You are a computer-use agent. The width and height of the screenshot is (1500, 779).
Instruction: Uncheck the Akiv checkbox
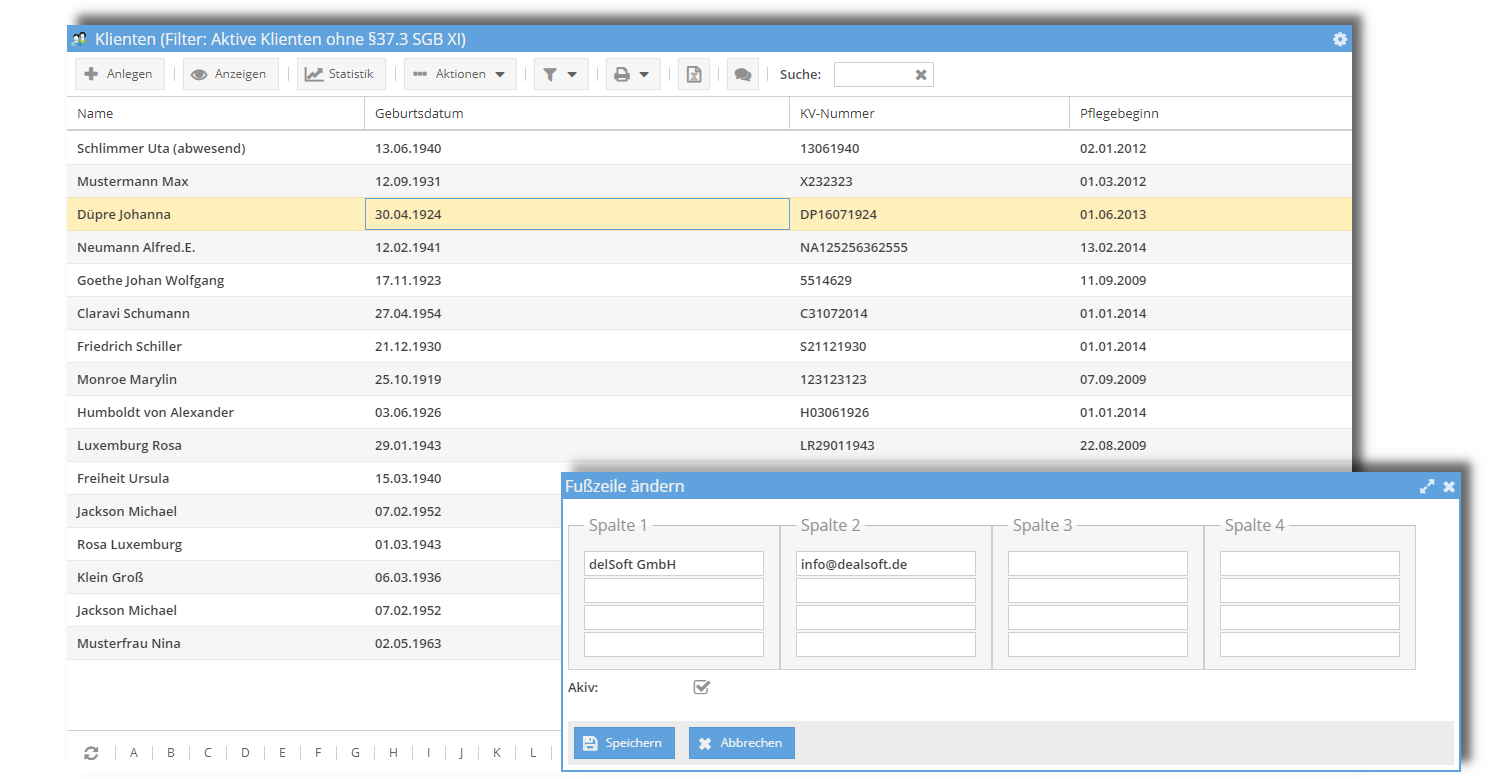pos(701,687)
